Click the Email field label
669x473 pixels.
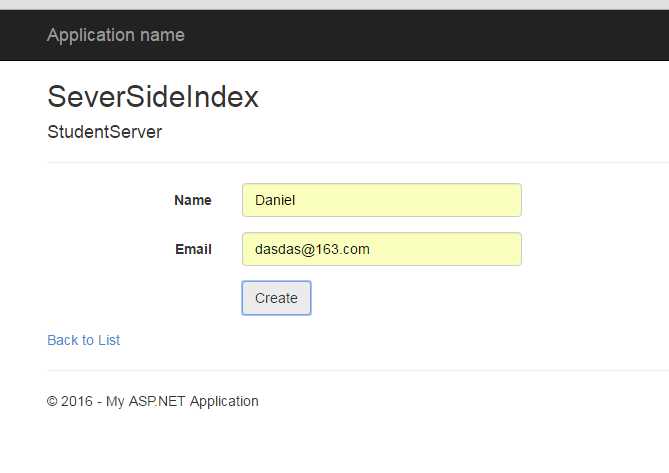click(x=193, y=249)
